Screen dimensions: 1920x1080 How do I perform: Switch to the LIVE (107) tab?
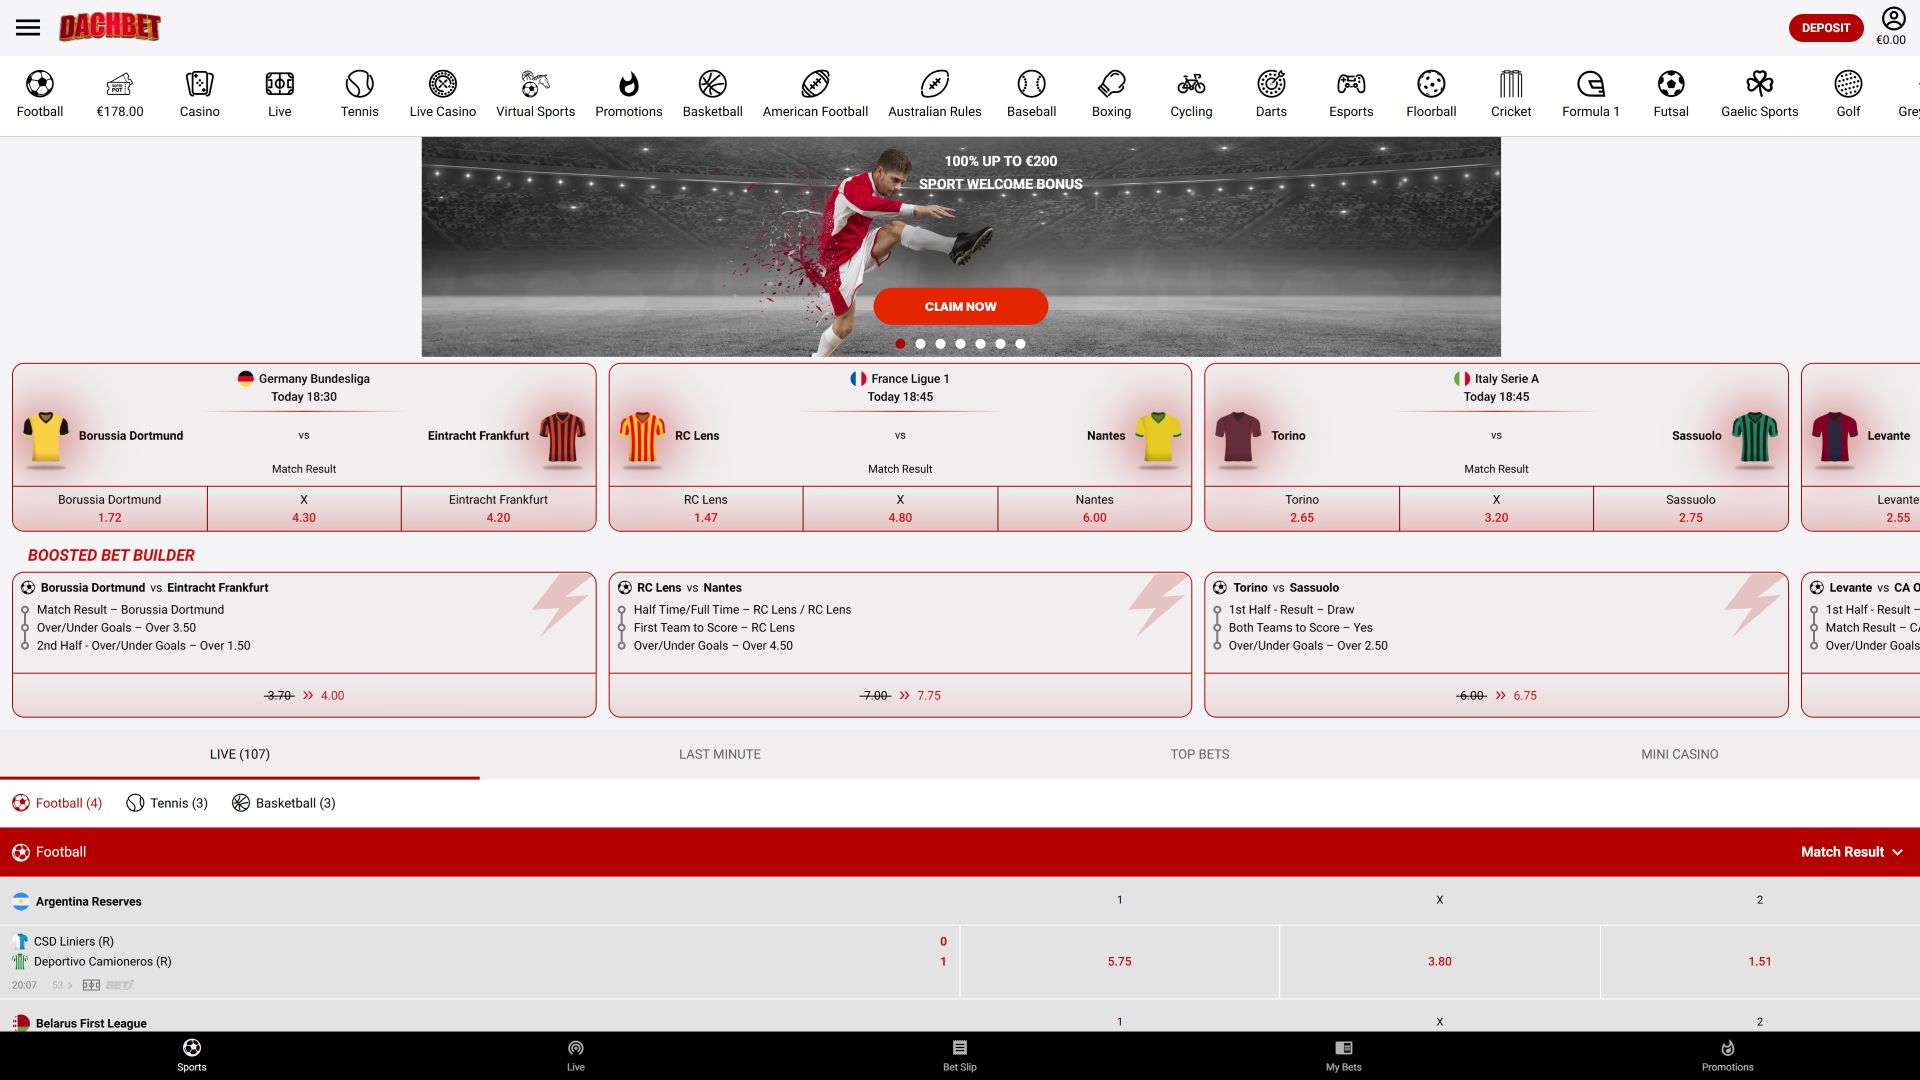pyautogui.click(x=240, y=754)
